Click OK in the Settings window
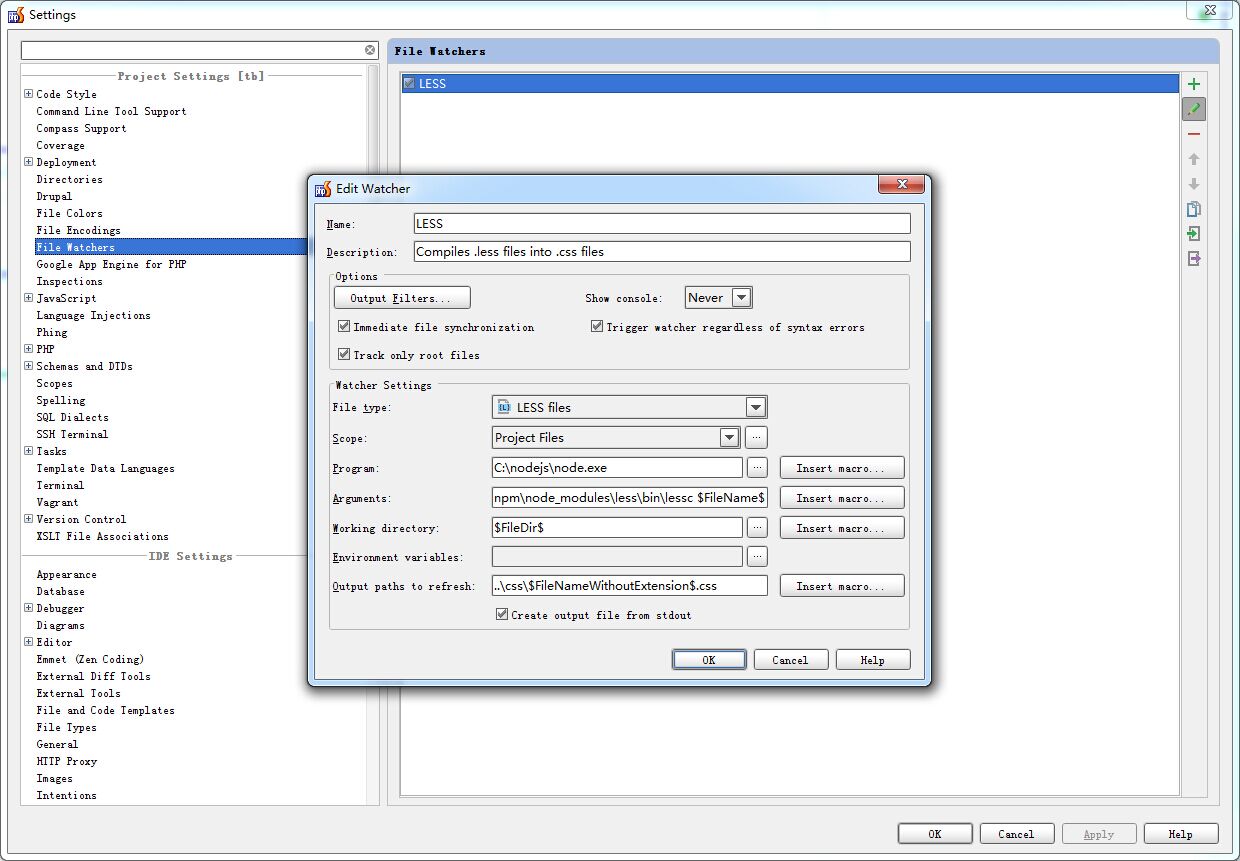 pos(935,834)
